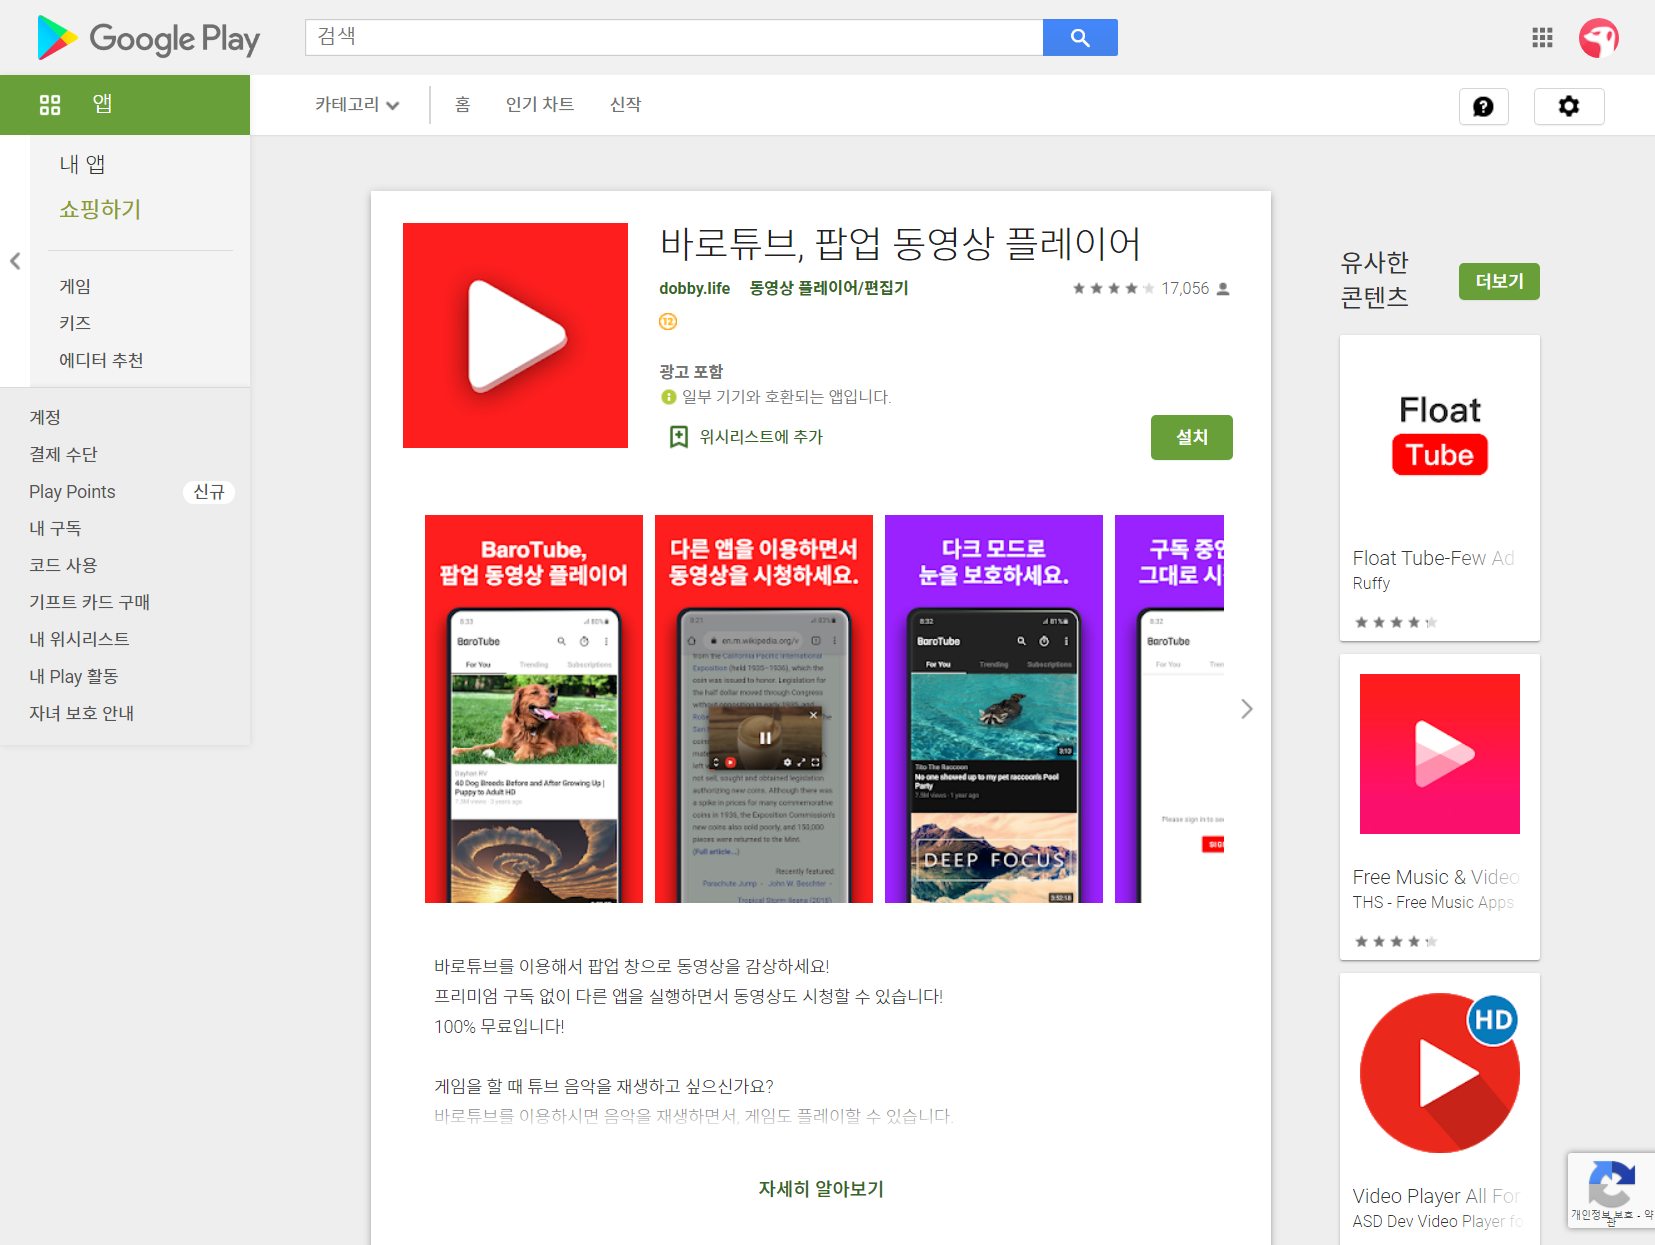Open 키즈 category
Image resolution: width=1655 pixels, height=1245 pixels.
coord(75,323)
